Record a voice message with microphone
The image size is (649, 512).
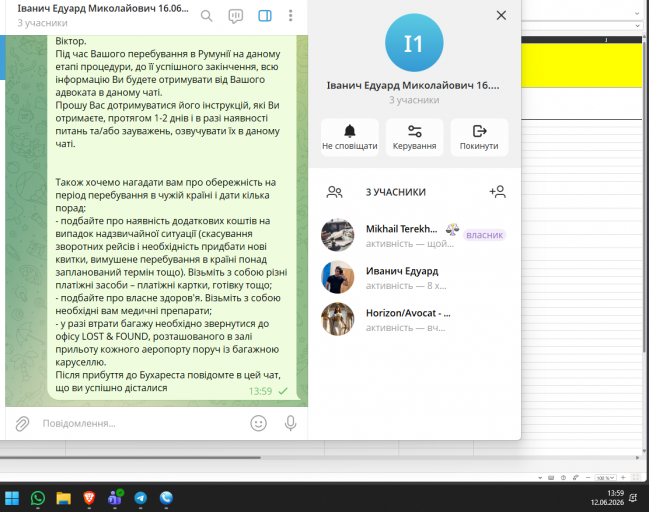coord(291,423)
